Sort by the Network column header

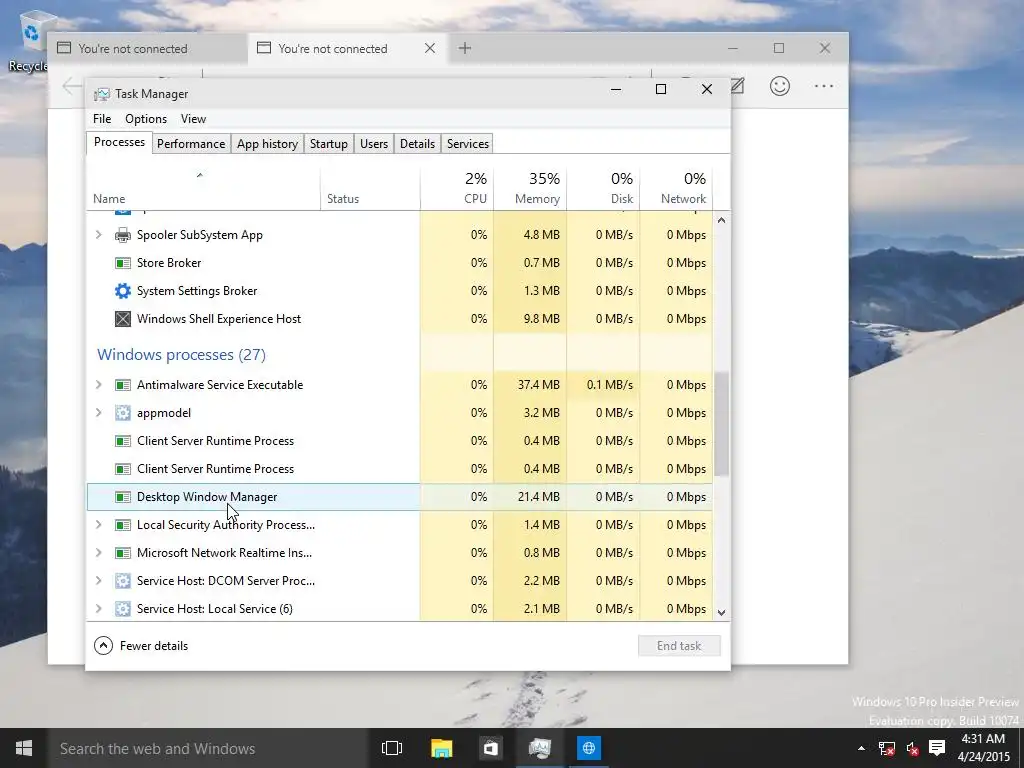point(676,189)
